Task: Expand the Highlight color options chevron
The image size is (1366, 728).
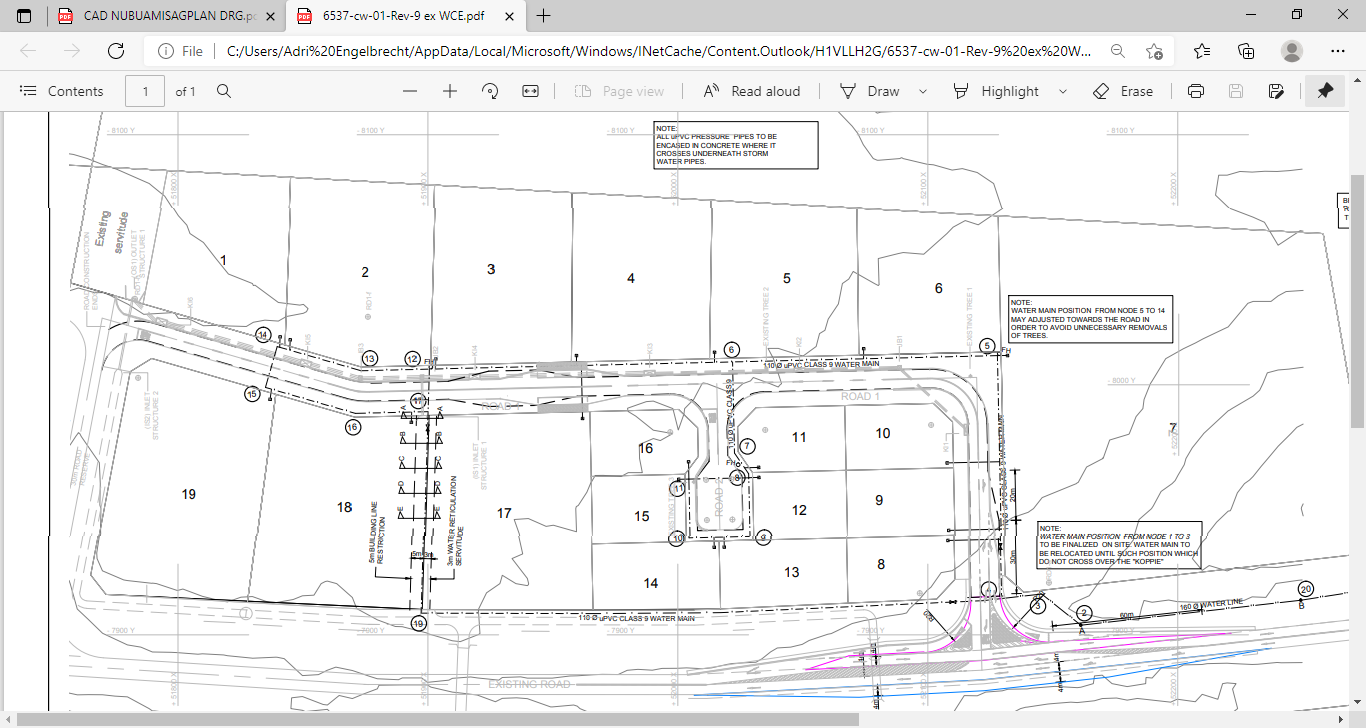Action: (1063, 91)
